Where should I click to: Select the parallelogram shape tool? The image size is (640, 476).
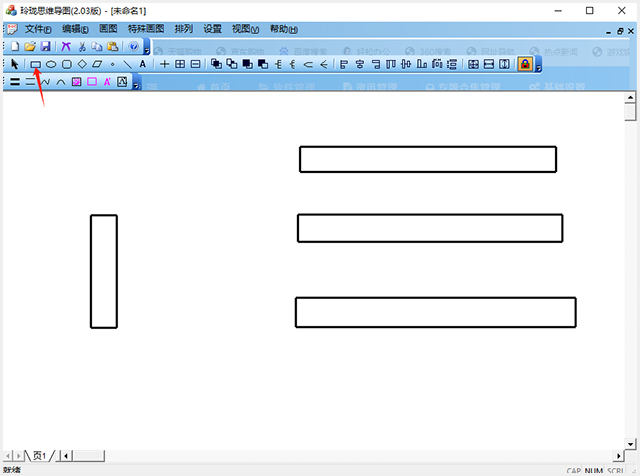[x=97, y=64]
